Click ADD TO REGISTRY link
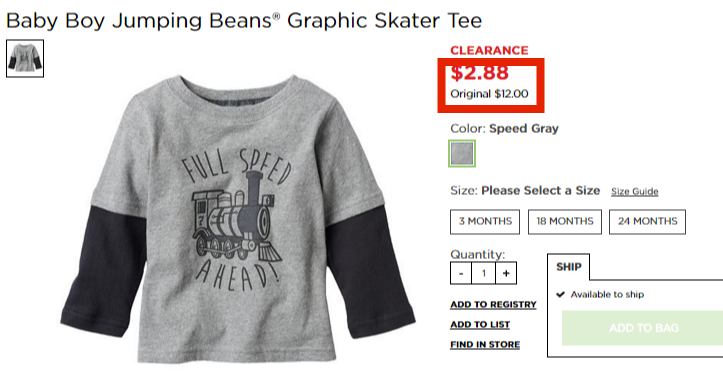Viewport: 723px width, 377px height. tap(493, 305)
